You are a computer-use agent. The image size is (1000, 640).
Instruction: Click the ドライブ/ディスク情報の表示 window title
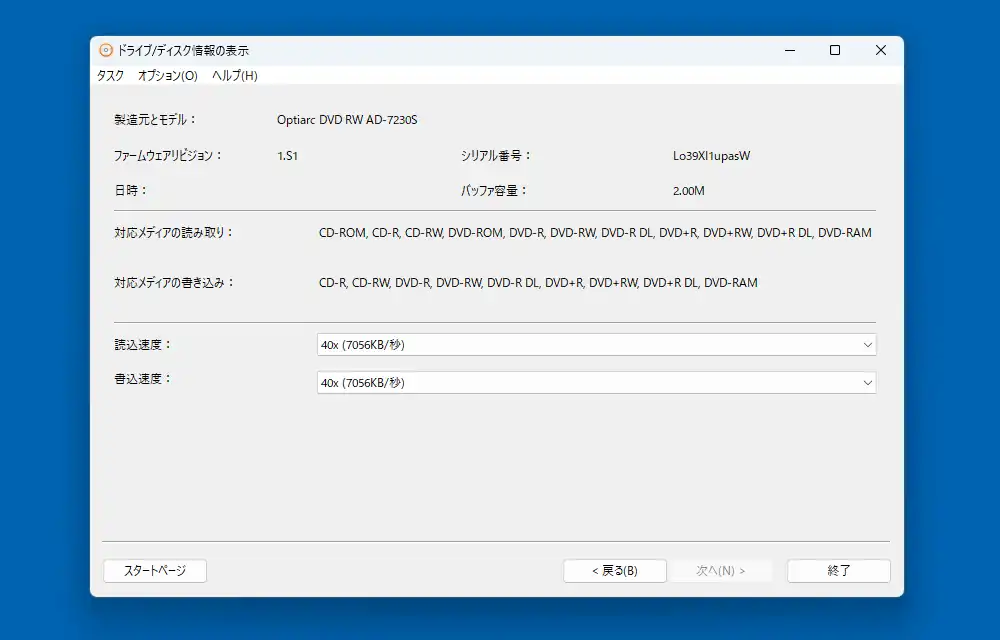[x=183, y=50]
